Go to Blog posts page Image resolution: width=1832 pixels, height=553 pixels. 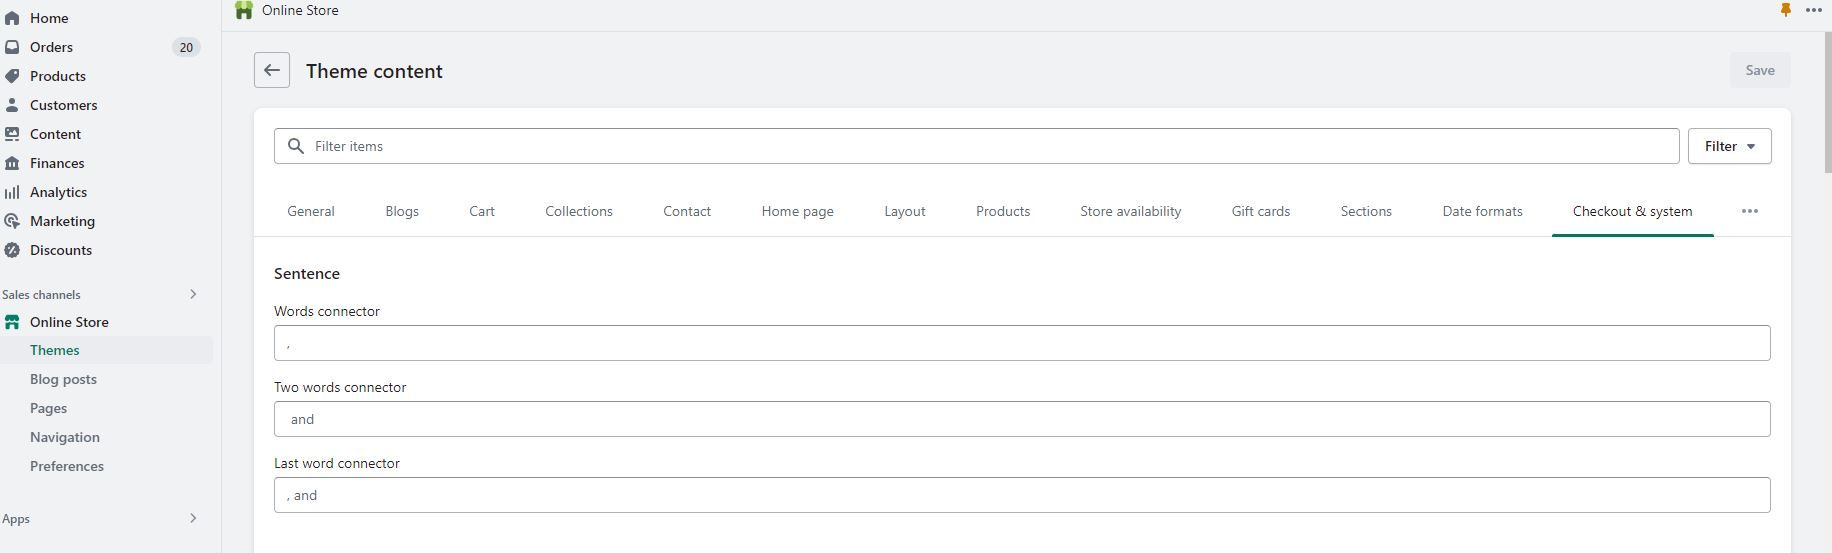63,379
